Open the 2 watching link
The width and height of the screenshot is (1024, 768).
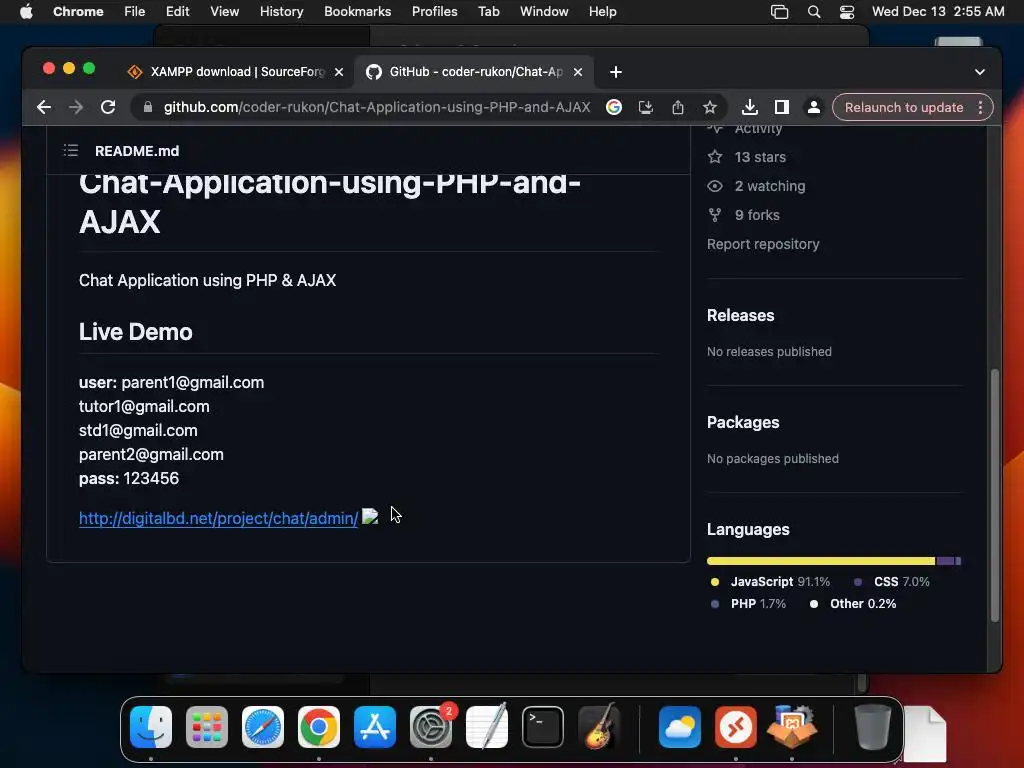click(769, 186)
